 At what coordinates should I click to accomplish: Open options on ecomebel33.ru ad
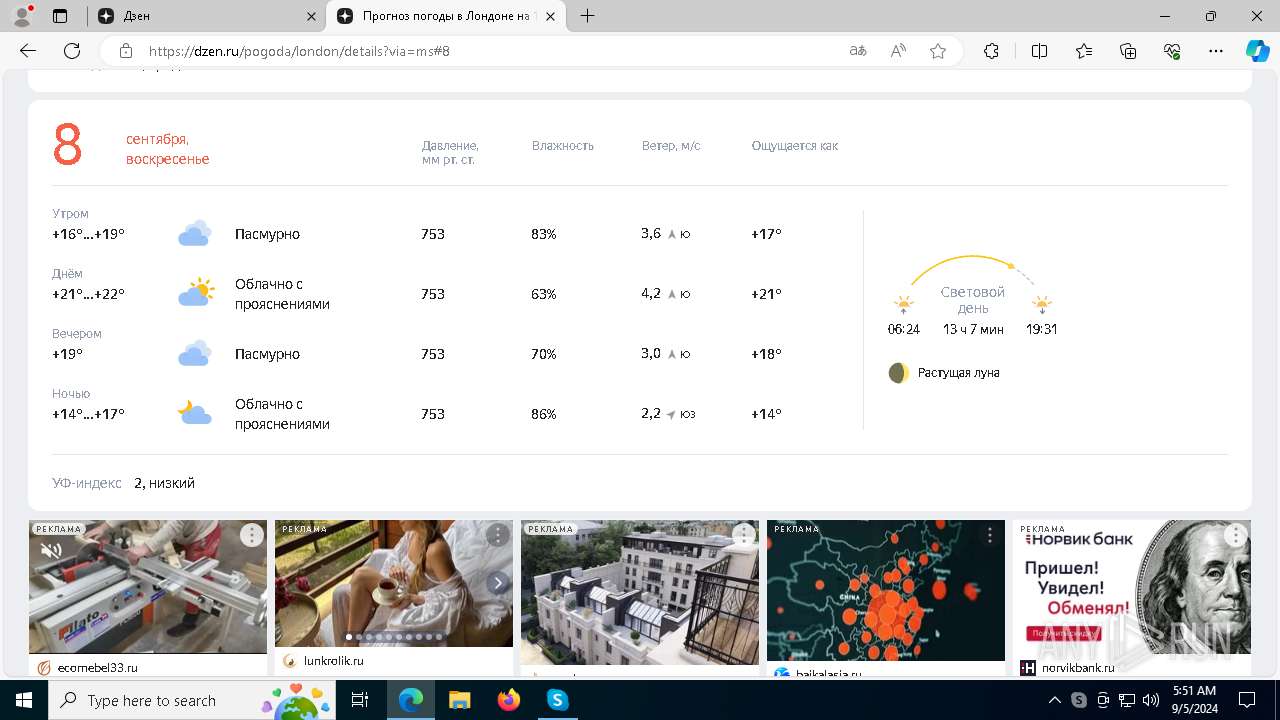click(x=251, y=536)
